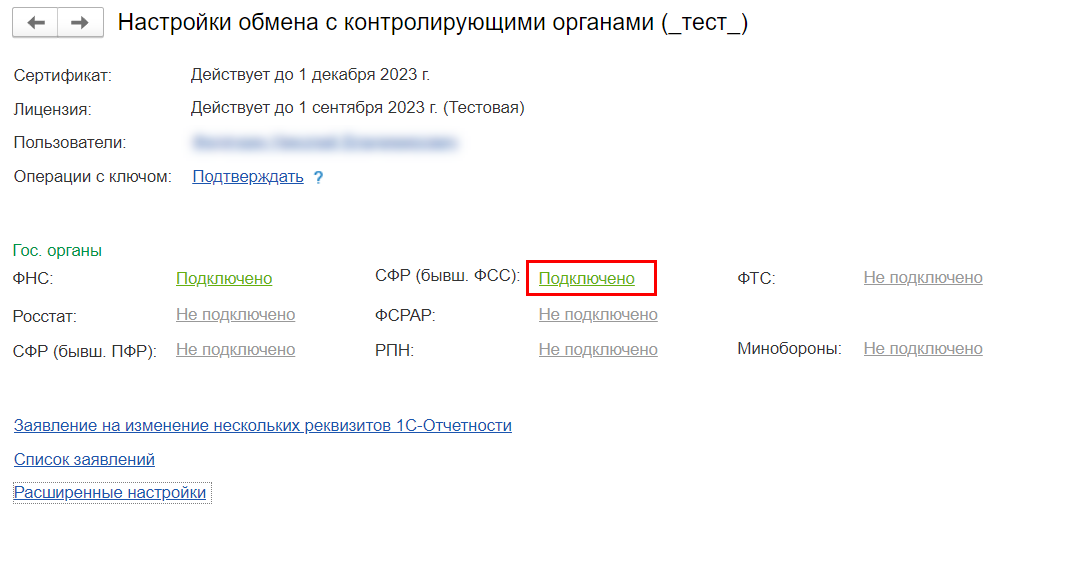Image resolution: width=1086 pixels, height=584 pixels.
Task: Click СФР (бывш. ПФР) Не подключено link
Action: (235, 349)
